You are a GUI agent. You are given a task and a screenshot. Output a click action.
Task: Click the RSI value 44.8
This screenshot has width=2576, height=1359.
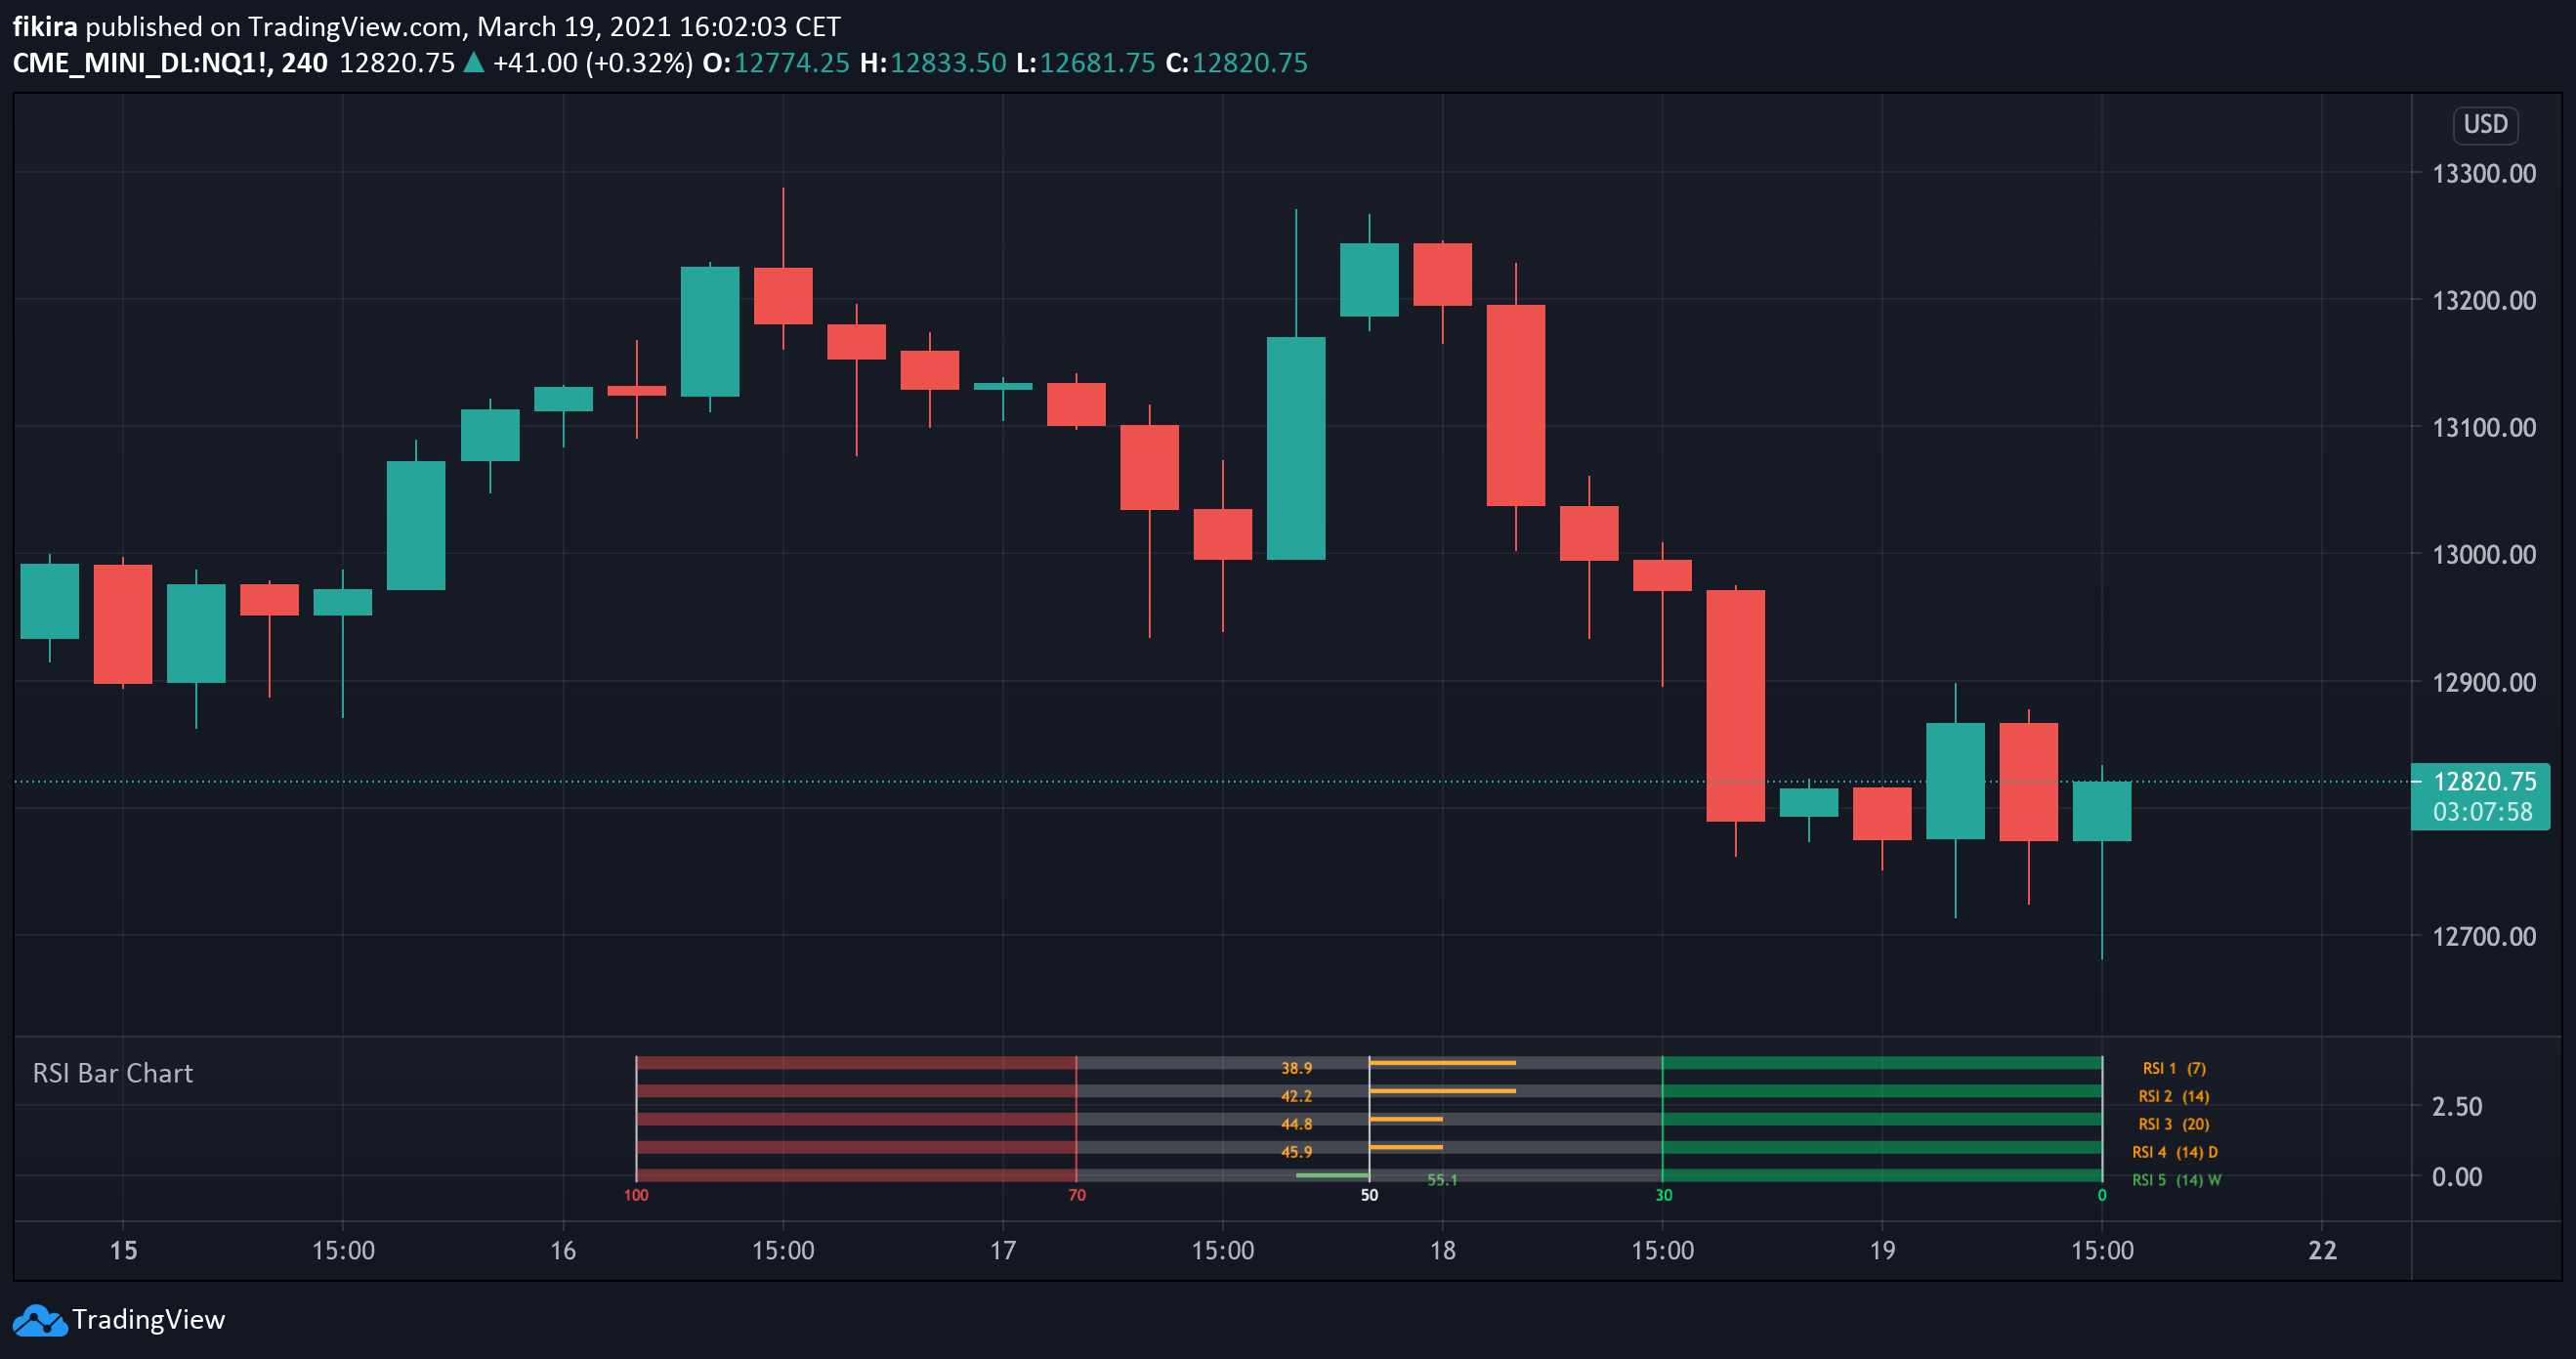pos(1297,1124)
